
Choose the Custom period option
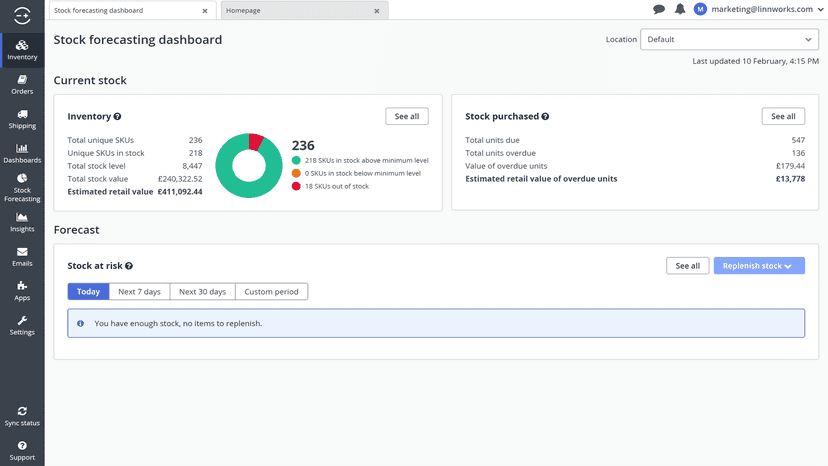point(271,292)
